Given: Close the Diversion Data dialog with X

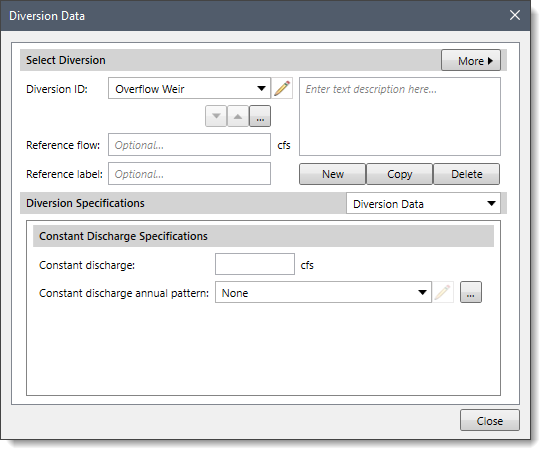Looking at the screenshot, I should pyautogui.click(x=515, y=15).
